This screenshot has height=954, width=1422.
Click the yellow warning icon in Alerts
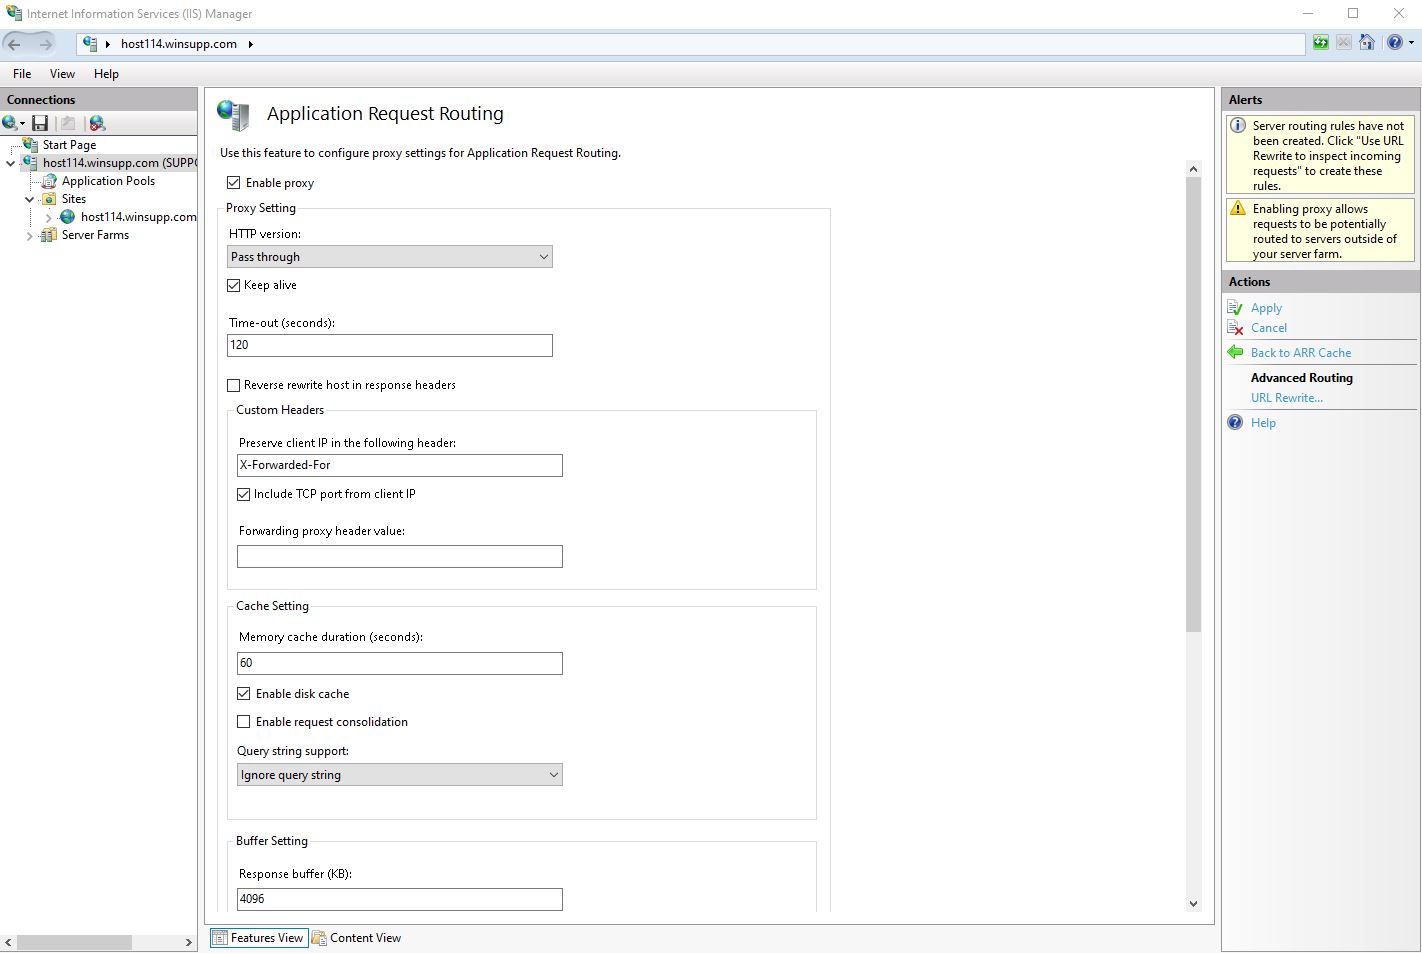(x=1238, y=209)
